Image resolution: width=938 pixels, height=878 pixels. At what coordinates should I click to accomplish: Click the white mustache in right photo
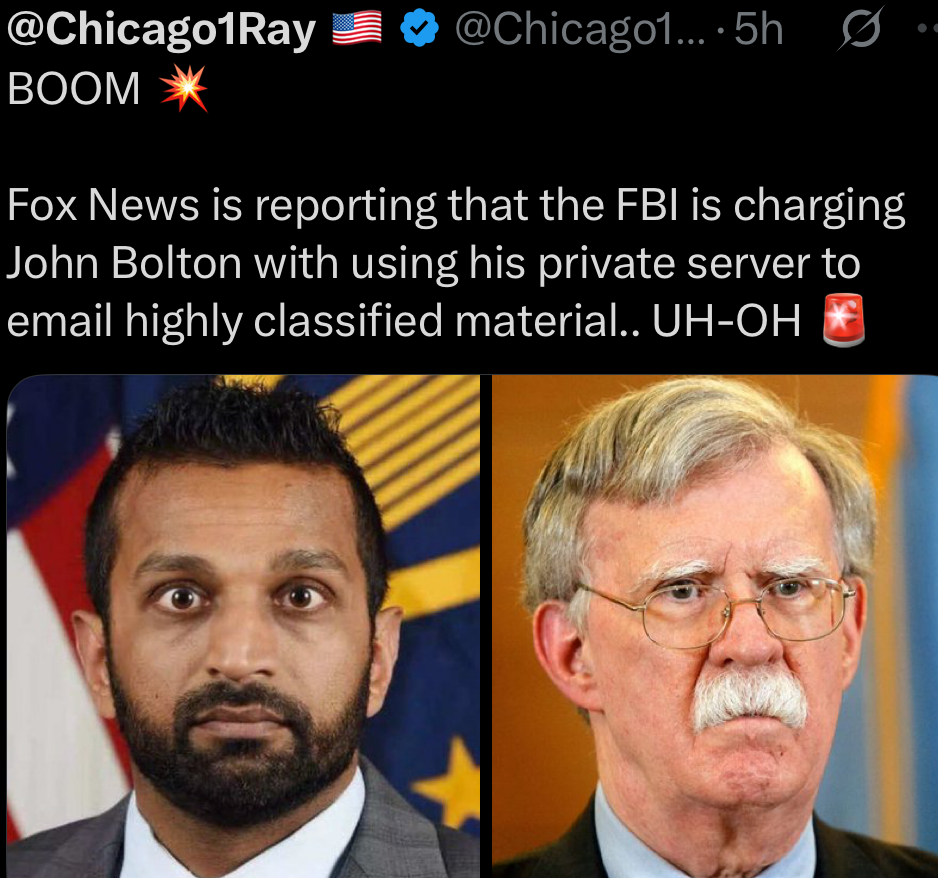tap(750, 698)
